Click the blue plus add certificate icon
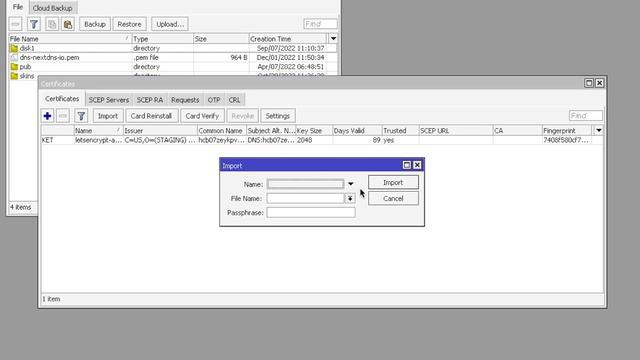The image size is (640, 360). (47, 116)
